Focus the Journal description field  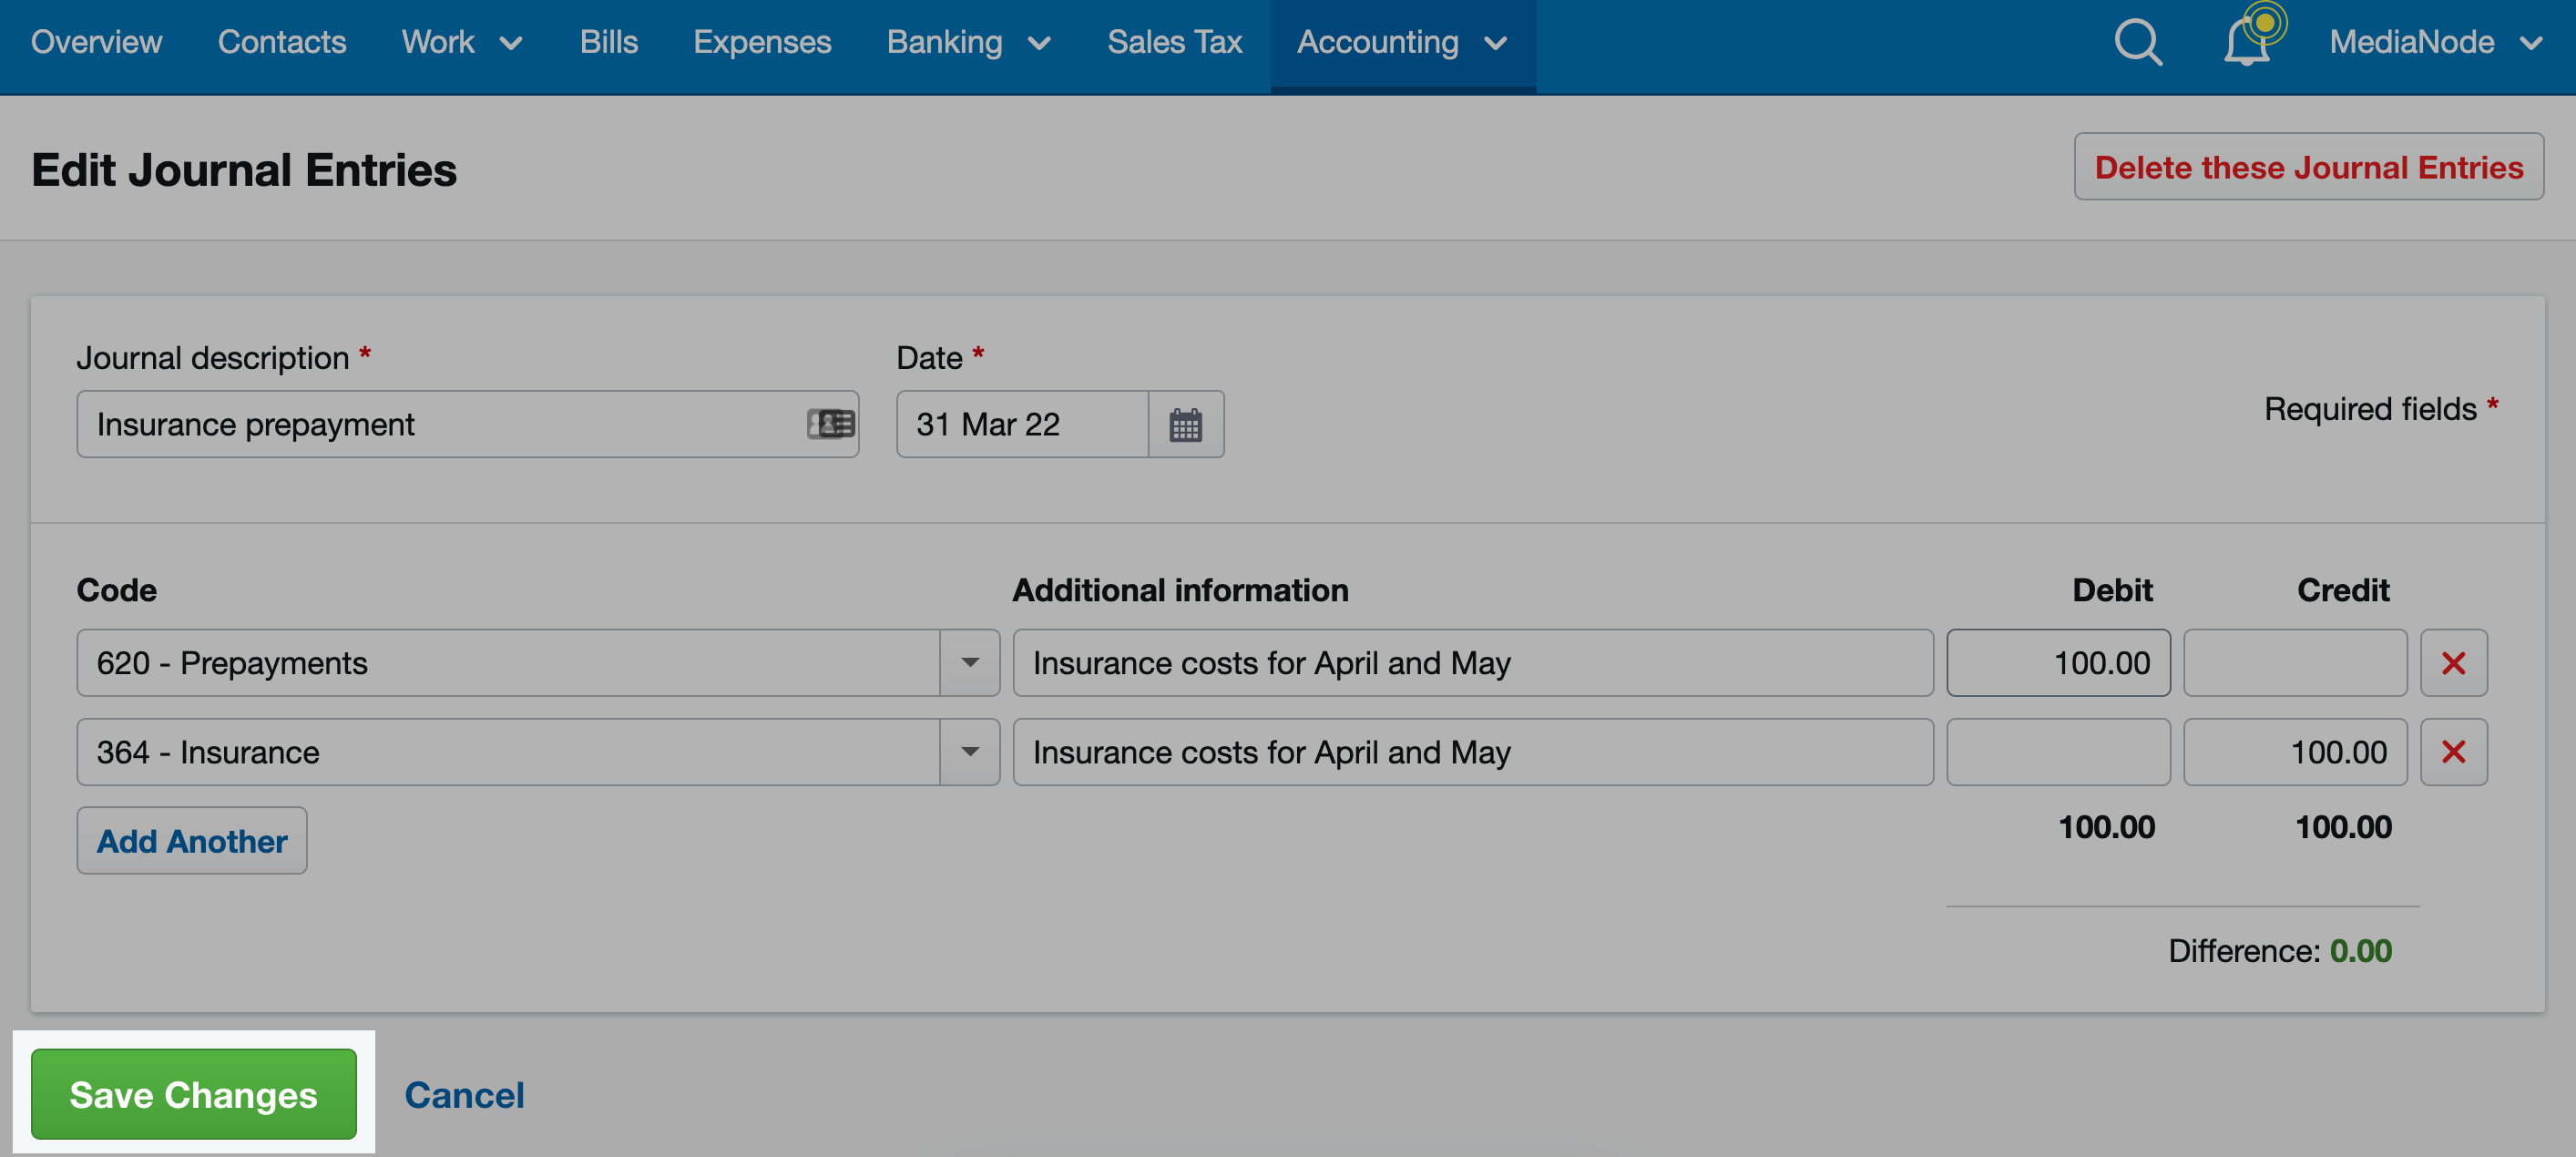point(468,424)
